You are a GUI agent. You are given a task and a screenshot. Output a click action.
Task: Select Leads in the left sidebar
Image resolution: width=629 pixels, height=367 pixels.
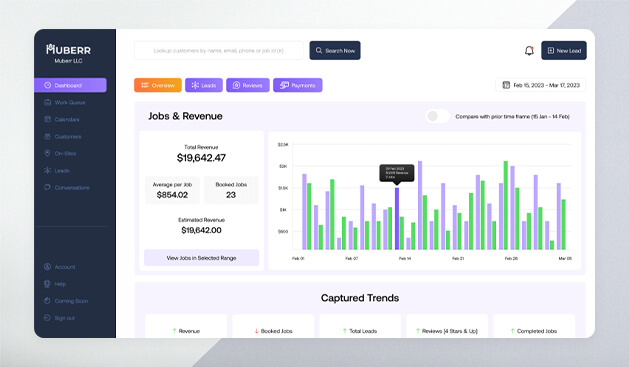tap(57, 170)
